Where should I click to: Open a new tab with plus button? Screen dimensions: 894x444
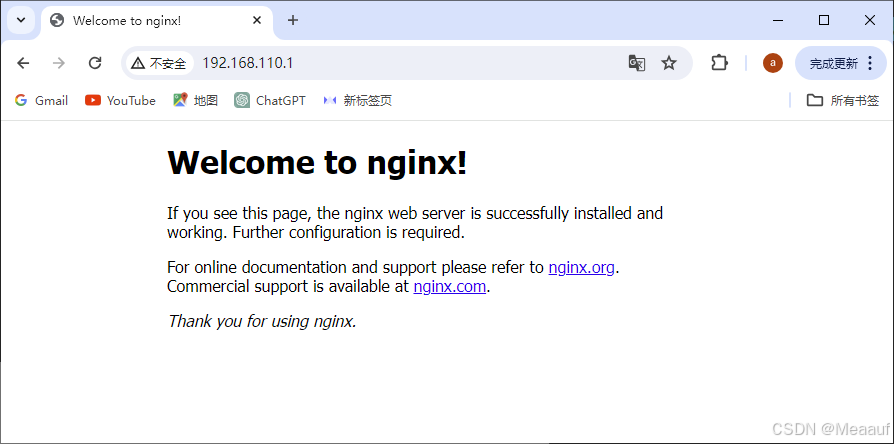293,20
